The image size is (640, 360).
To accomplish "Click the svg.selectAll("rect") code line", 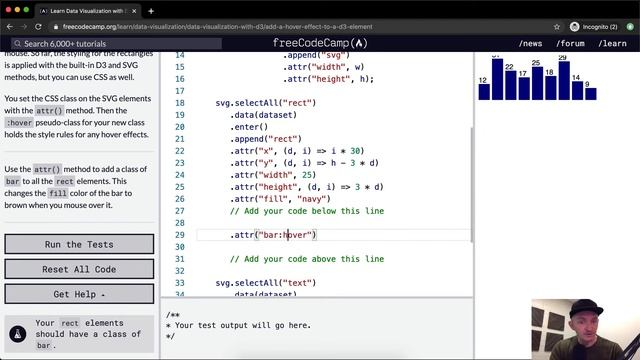I will [x=266, y=103].
